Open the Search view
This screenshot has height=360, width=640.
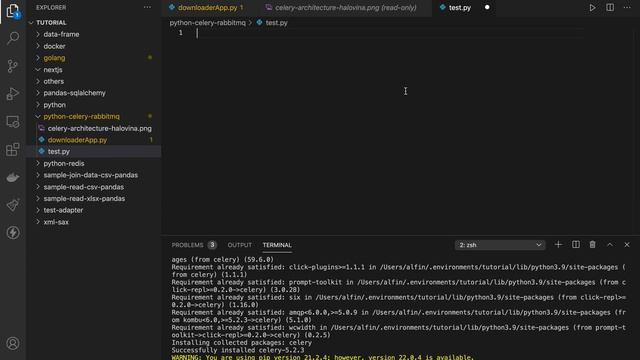point(13,38)
